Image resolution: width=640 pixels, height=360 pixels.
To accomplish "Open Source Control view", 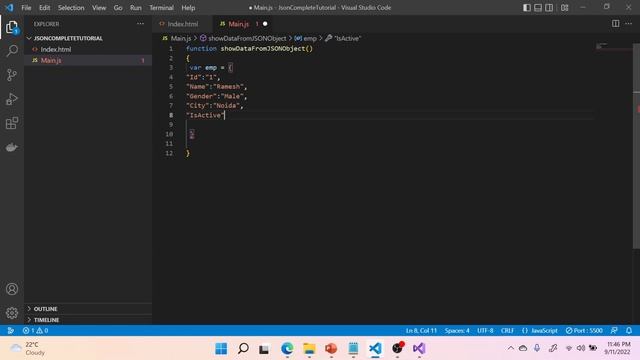I will point(12,75).
